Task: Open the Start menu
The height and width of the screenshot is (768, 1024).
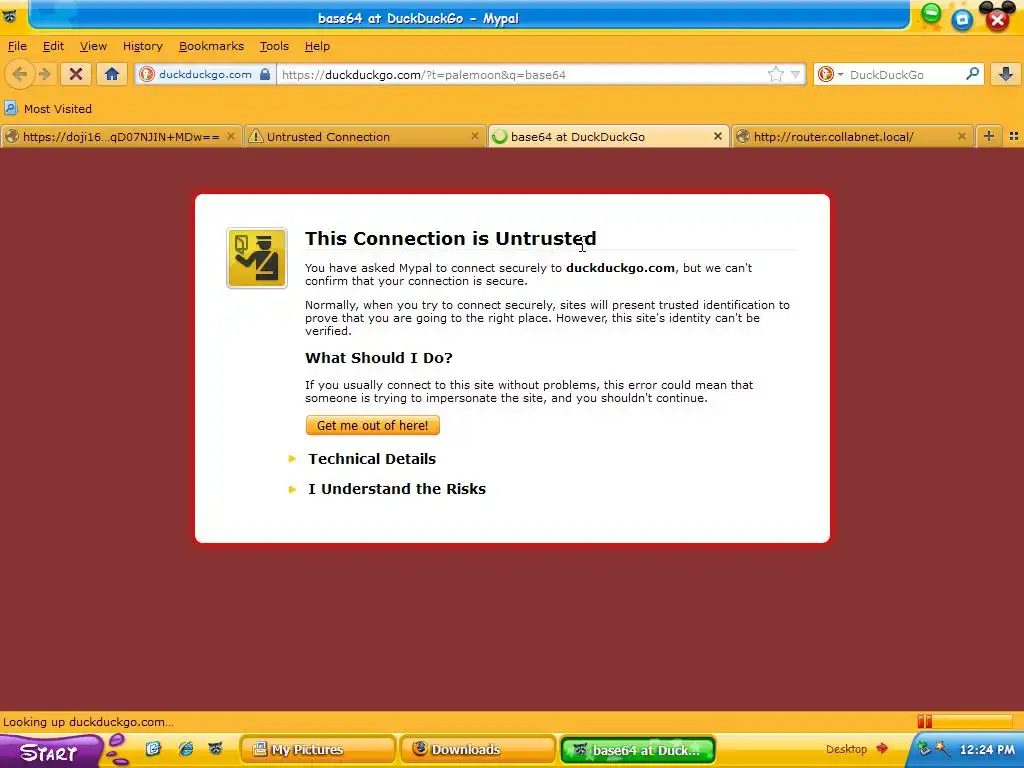Action: point(49,752)
